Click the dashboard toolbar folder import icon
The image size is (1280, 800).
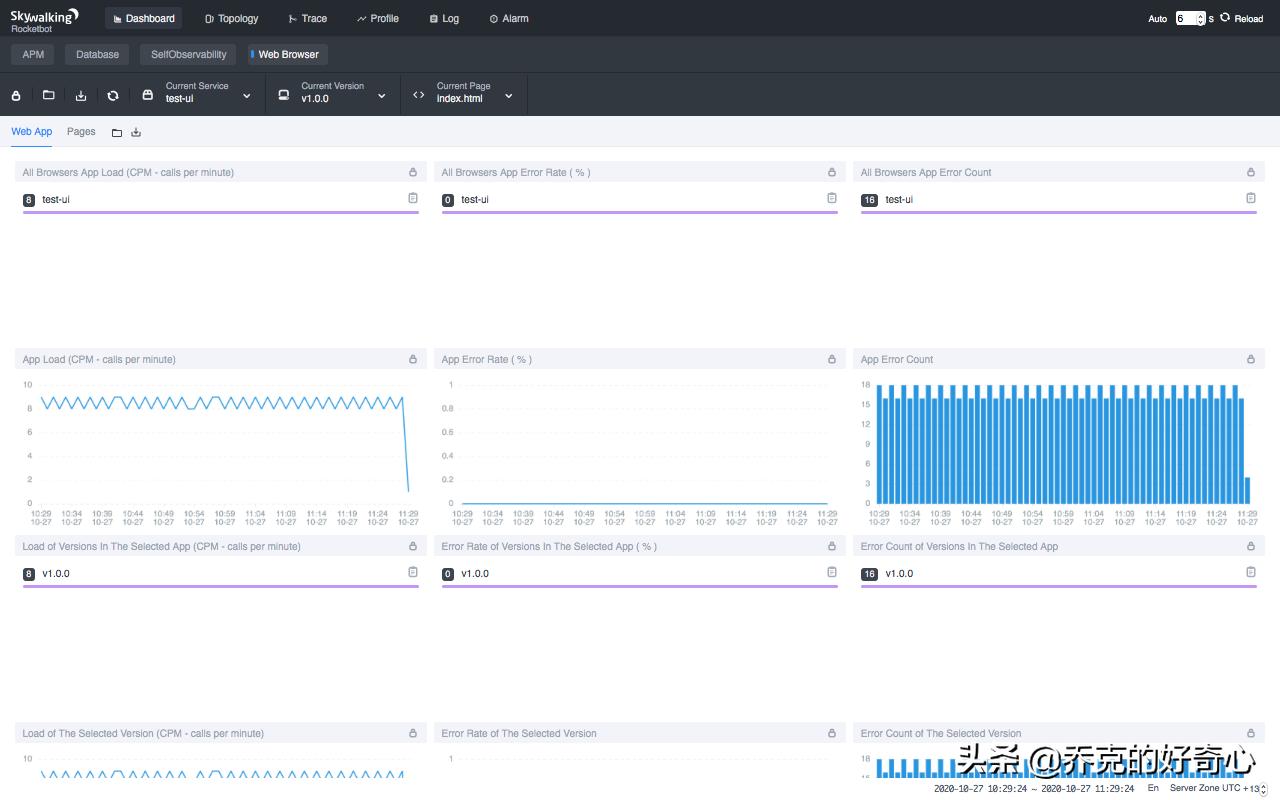(x=48, y=96)
